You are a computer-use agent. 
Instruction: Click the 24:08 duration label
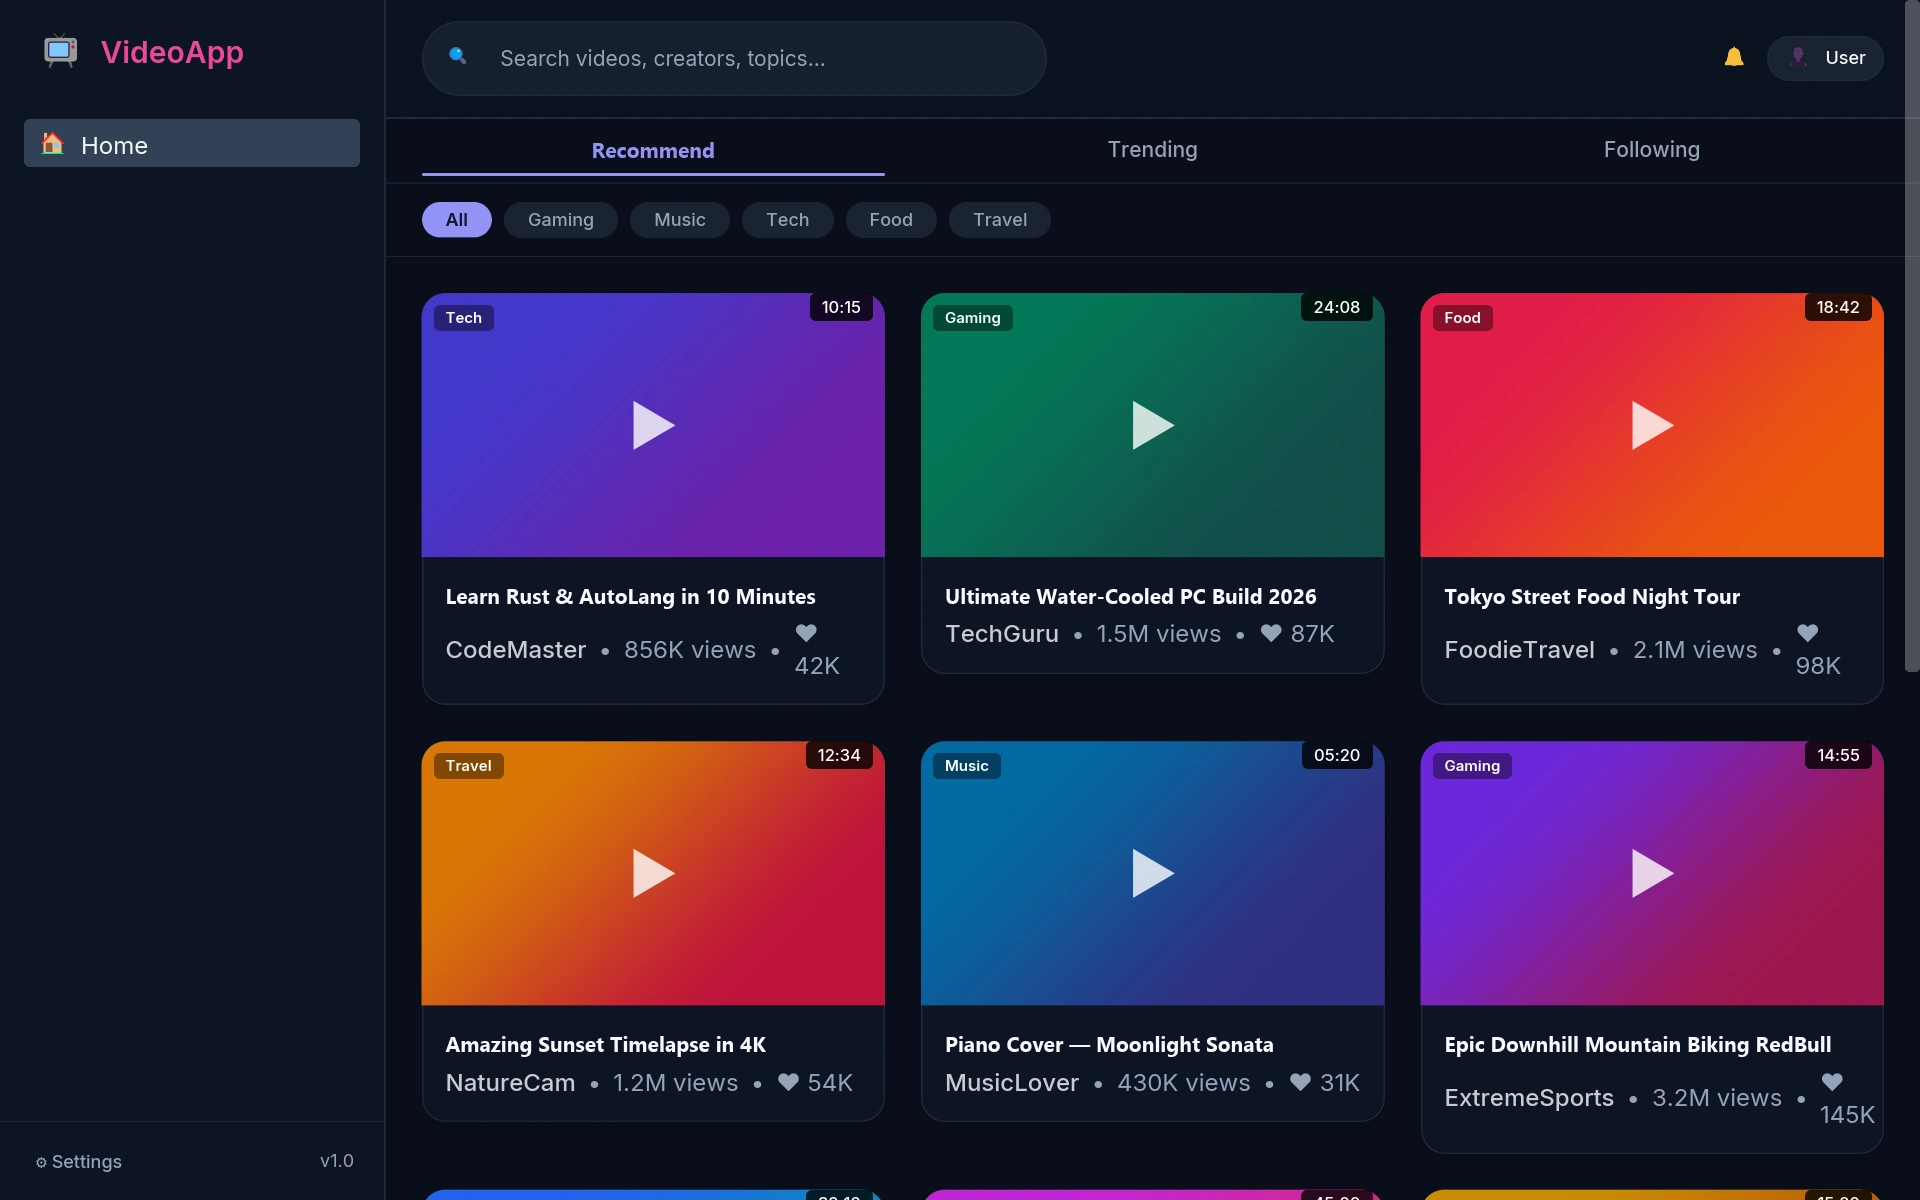(1337, 307)
